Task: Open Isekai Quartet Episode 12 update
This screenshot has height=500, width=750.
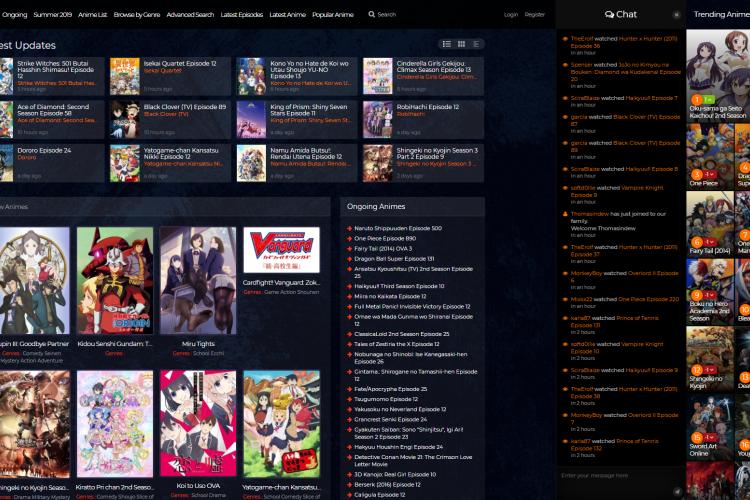Action: pyautogui.click(x=180, y=63)
